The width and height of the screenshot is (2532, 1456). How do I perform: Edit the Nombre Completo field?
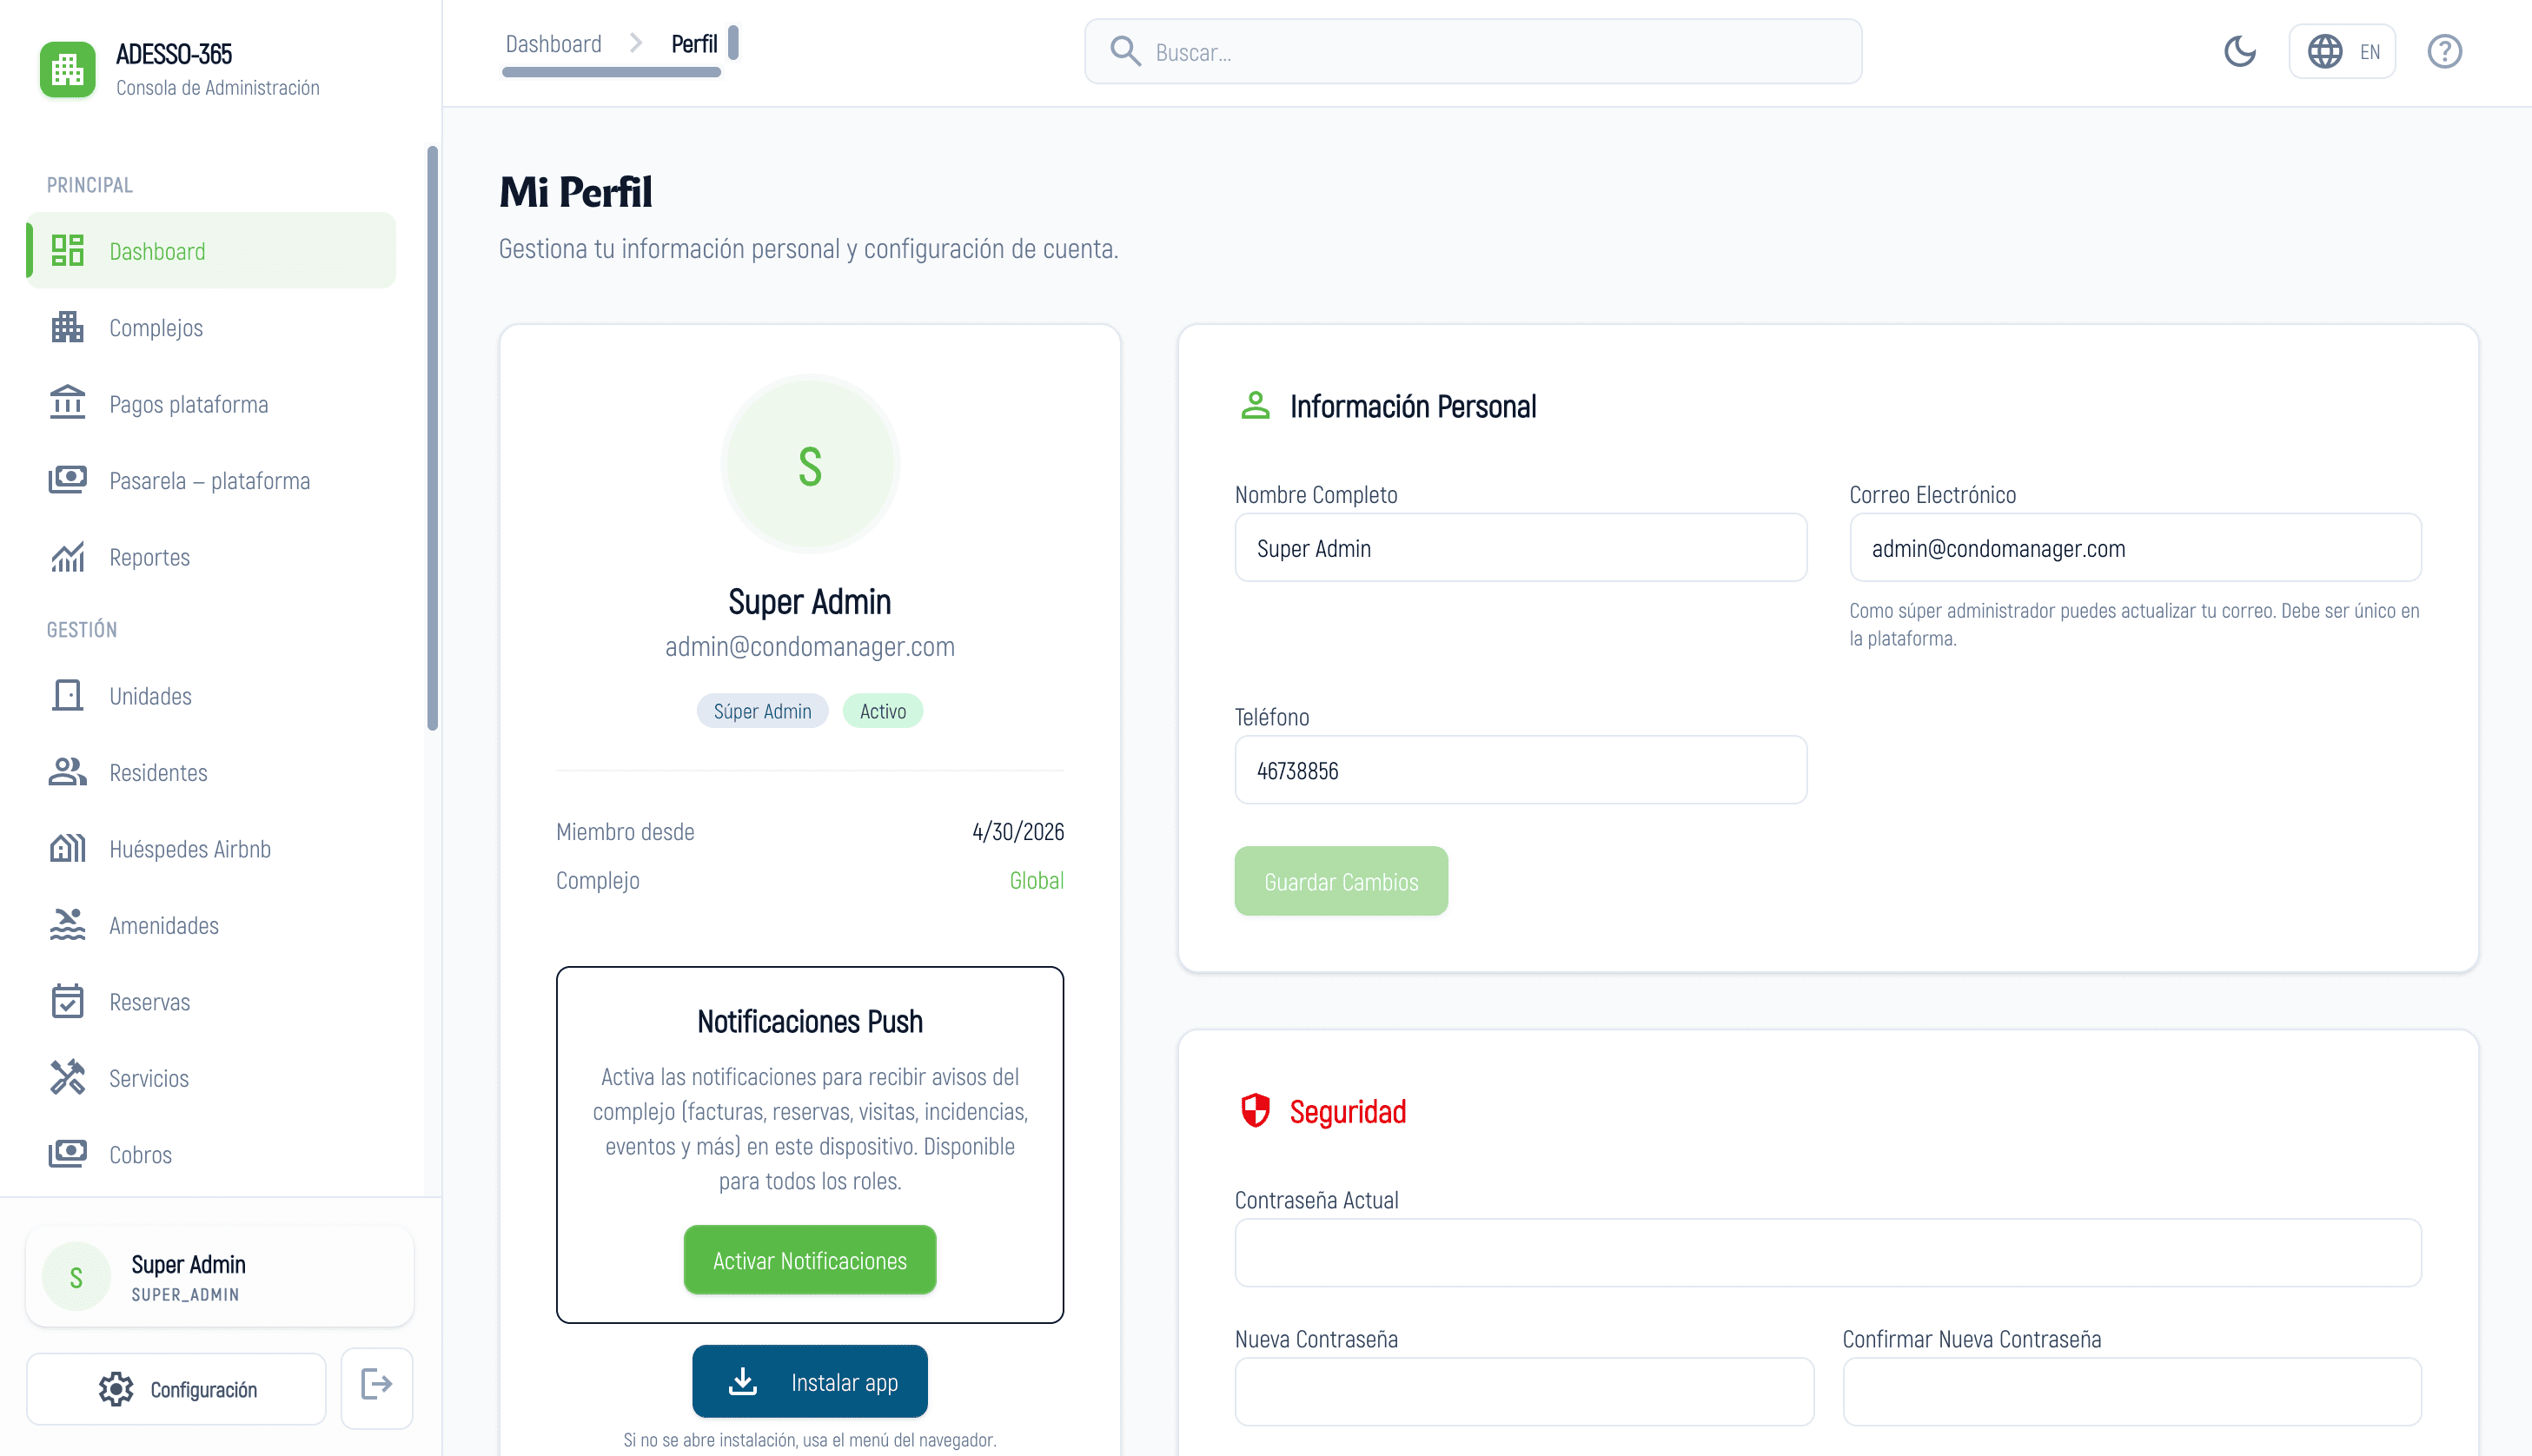[1520, 547]
